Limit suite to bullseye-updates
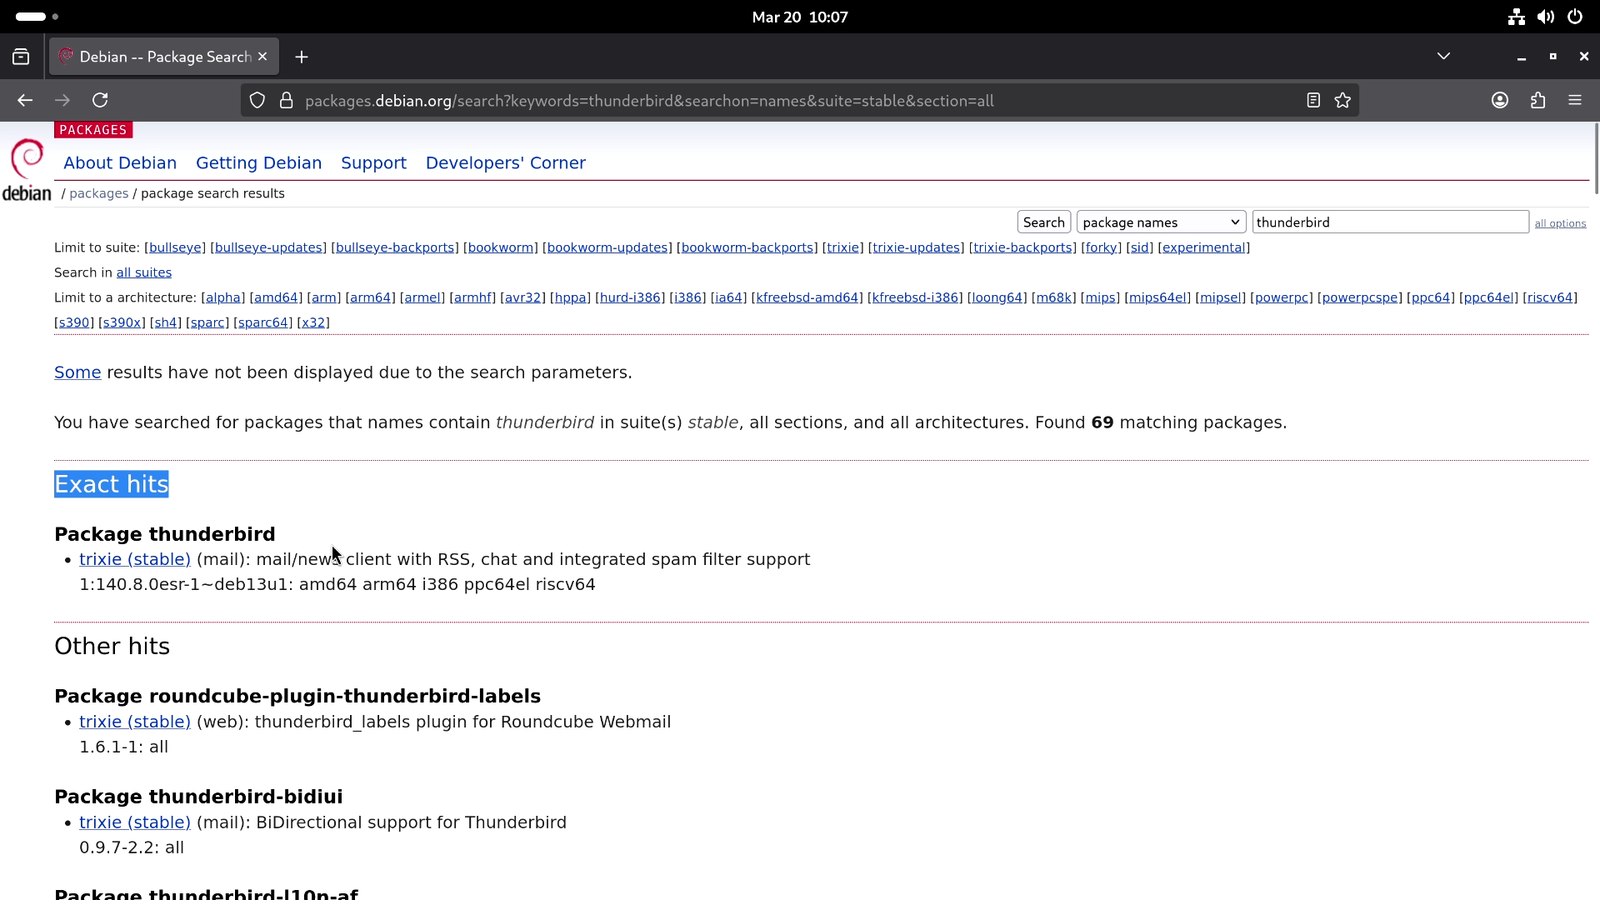The image size is (1600, 900). 269,248
